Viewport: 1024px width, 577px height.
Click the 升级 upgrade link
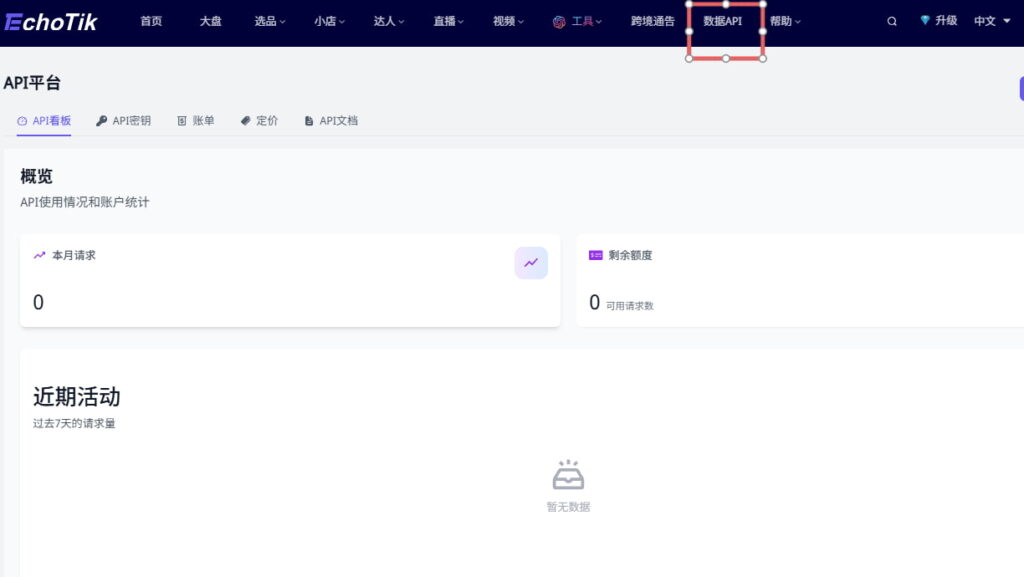[x=945, y=20]
